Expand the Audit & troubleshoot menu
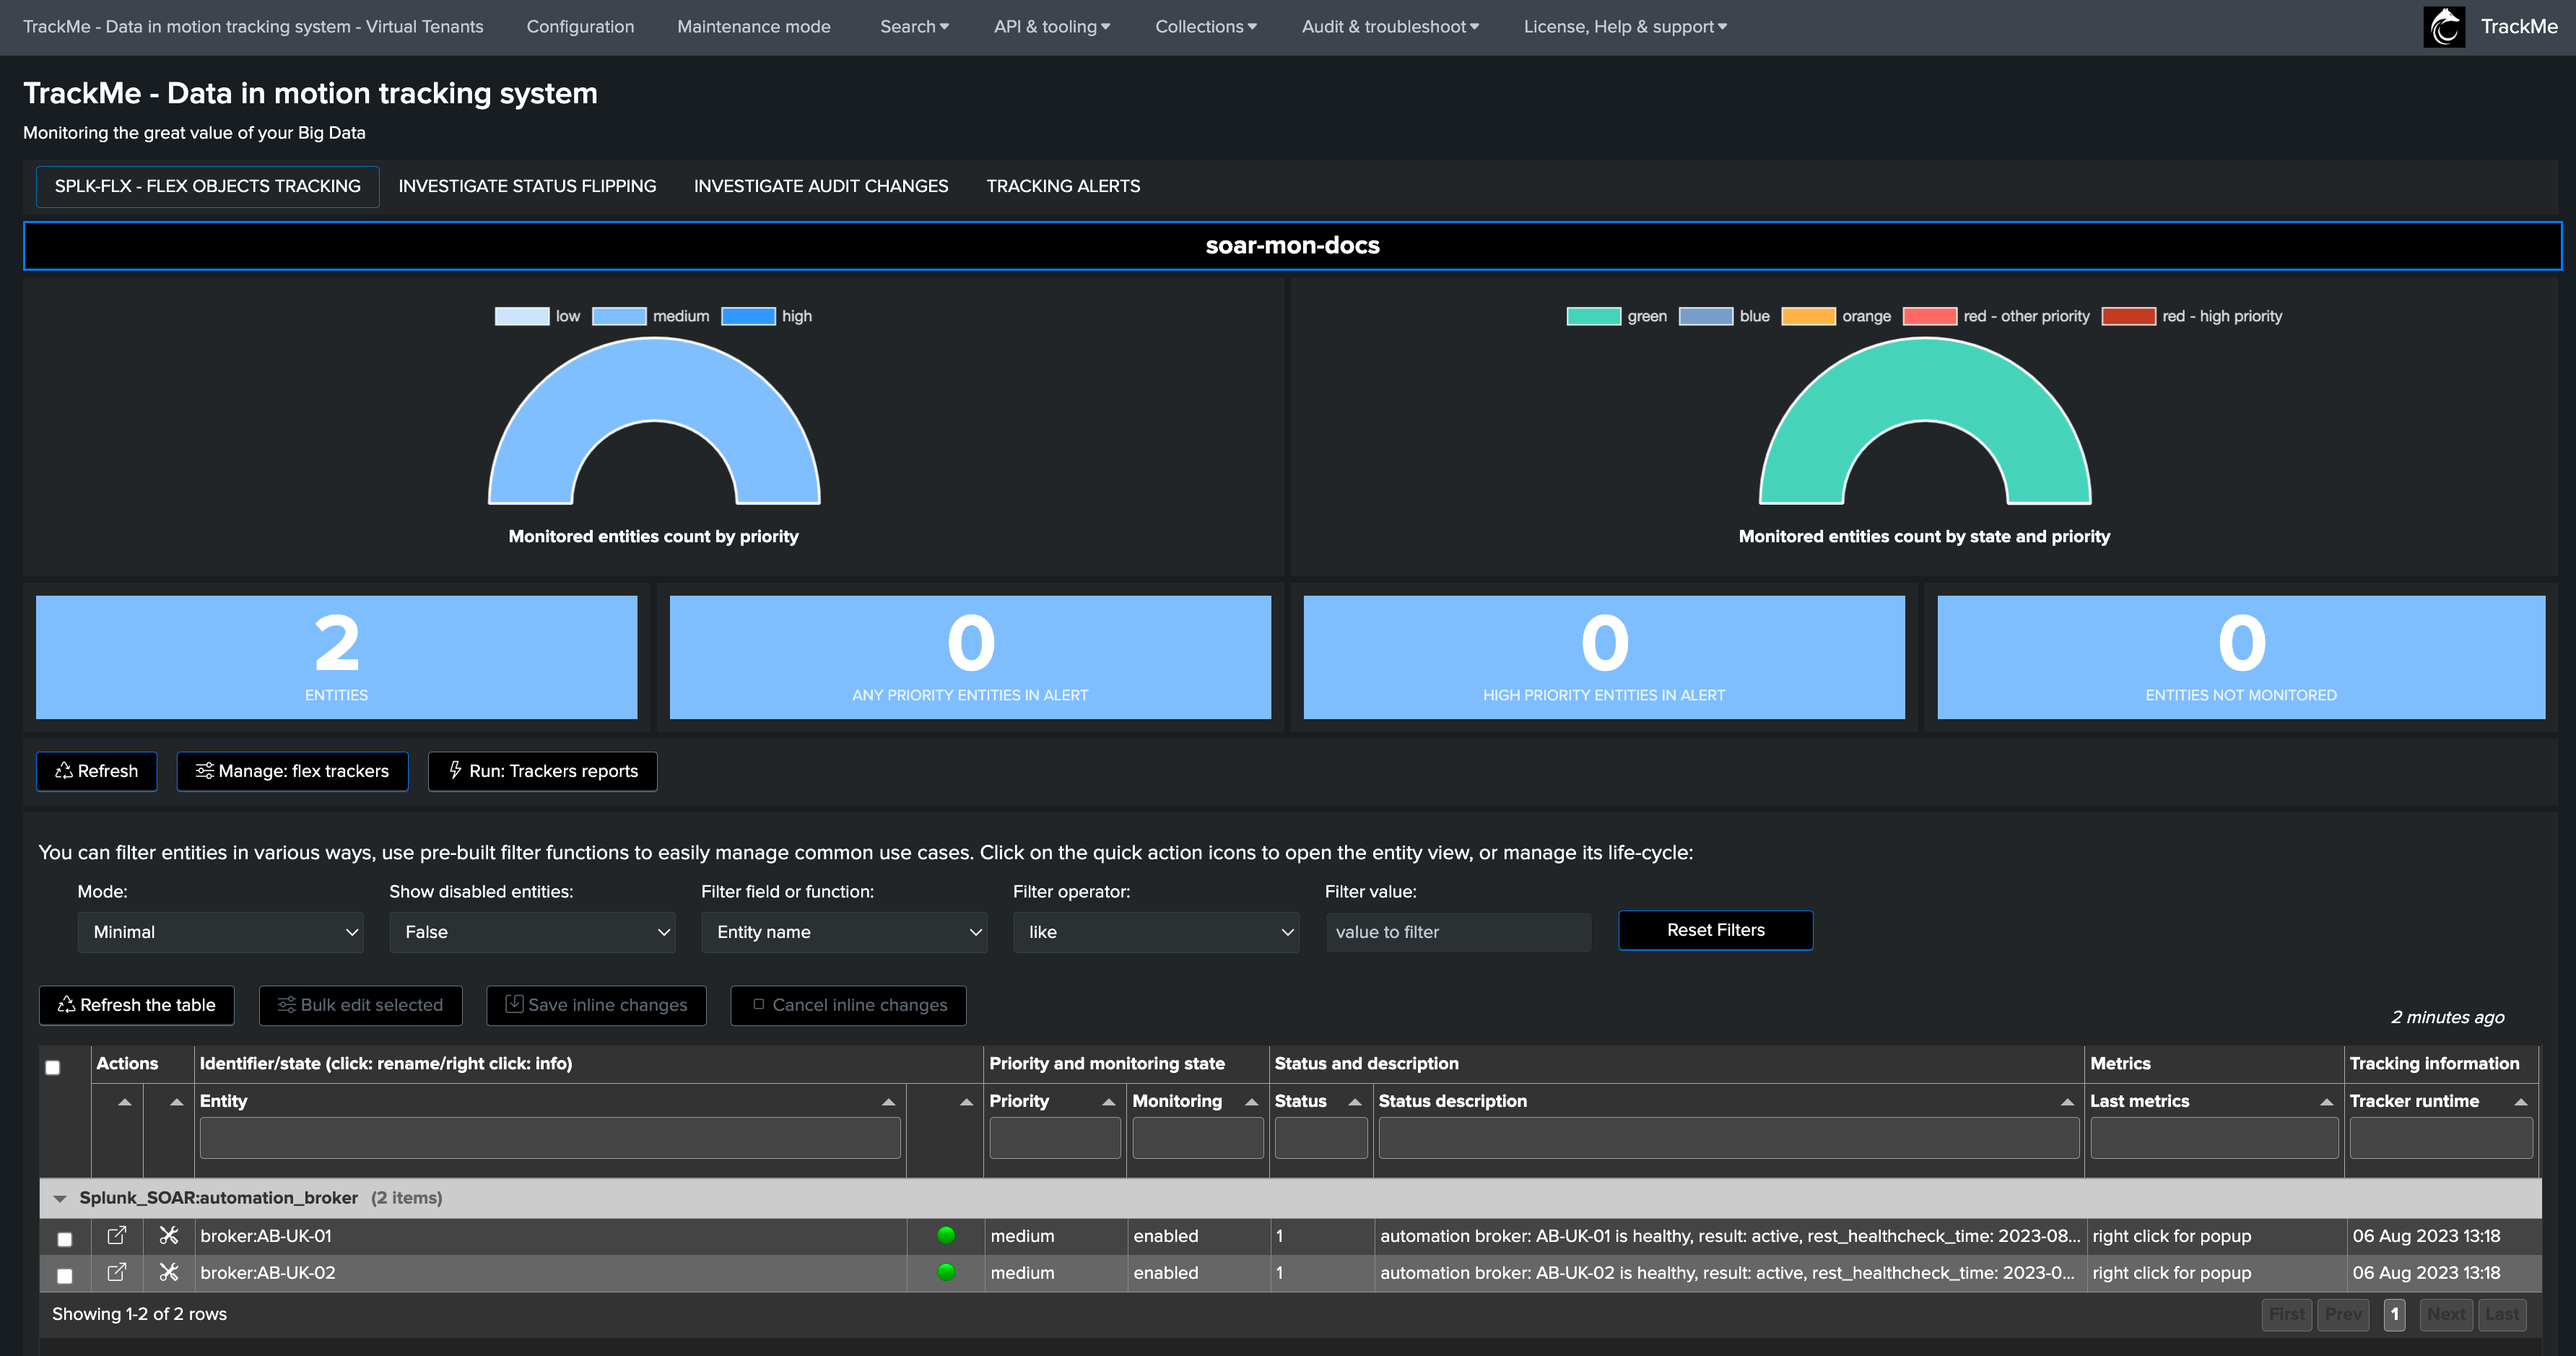This screenshot has width=2576, height=1356. click(x=1390, y=27)
